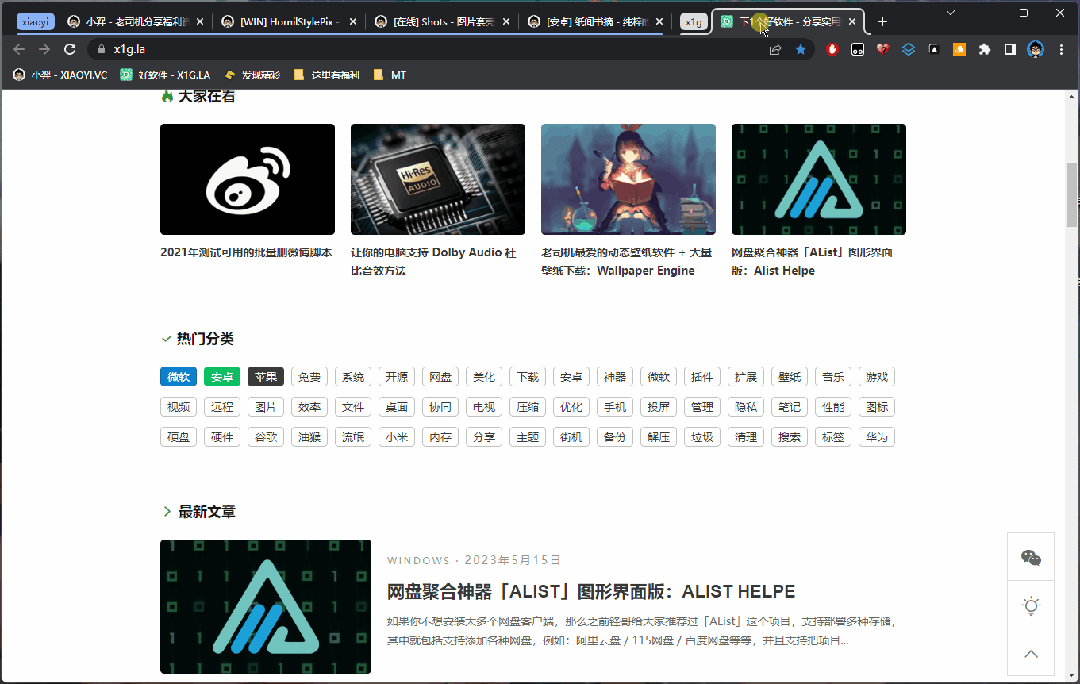Toggle dark mode with the light bulb icon

point(1030,605)
